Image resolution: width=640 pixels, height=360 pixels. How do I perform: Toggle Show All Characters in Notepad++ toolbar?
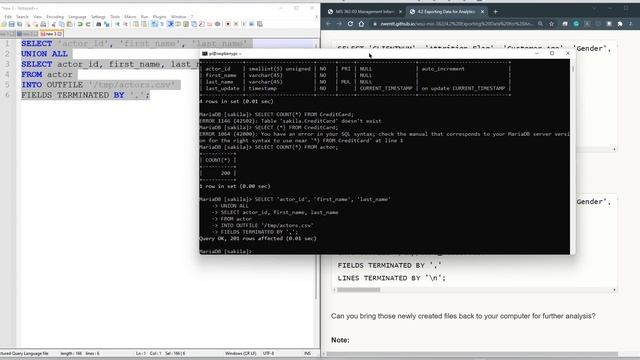click(162, 24)
